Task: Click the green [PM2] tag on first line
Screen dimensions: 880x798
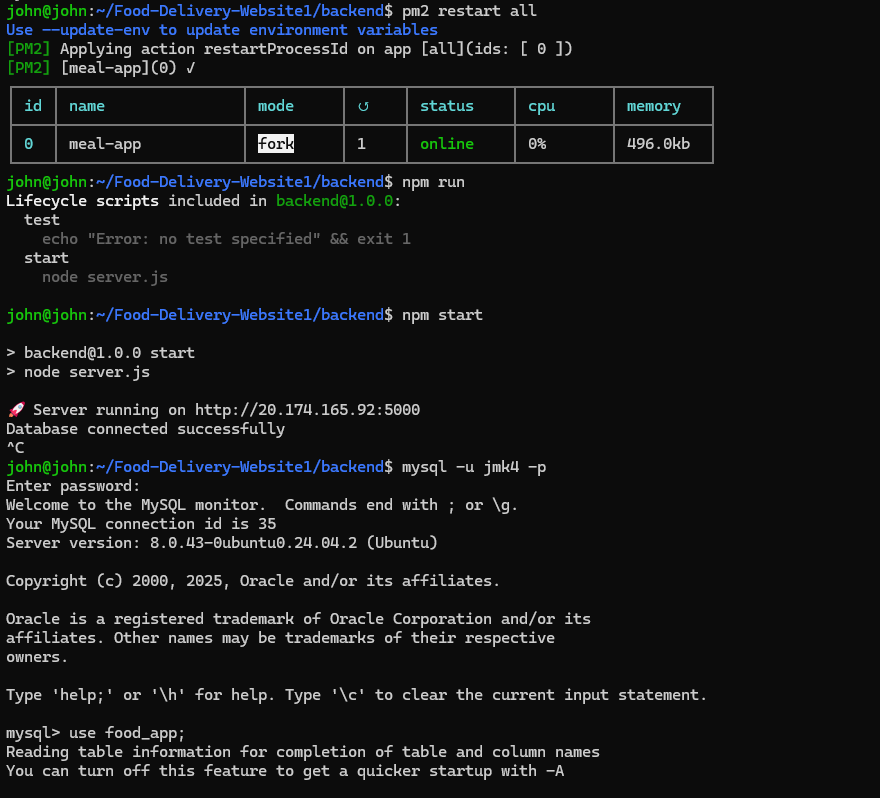Action: click(27, 48)
